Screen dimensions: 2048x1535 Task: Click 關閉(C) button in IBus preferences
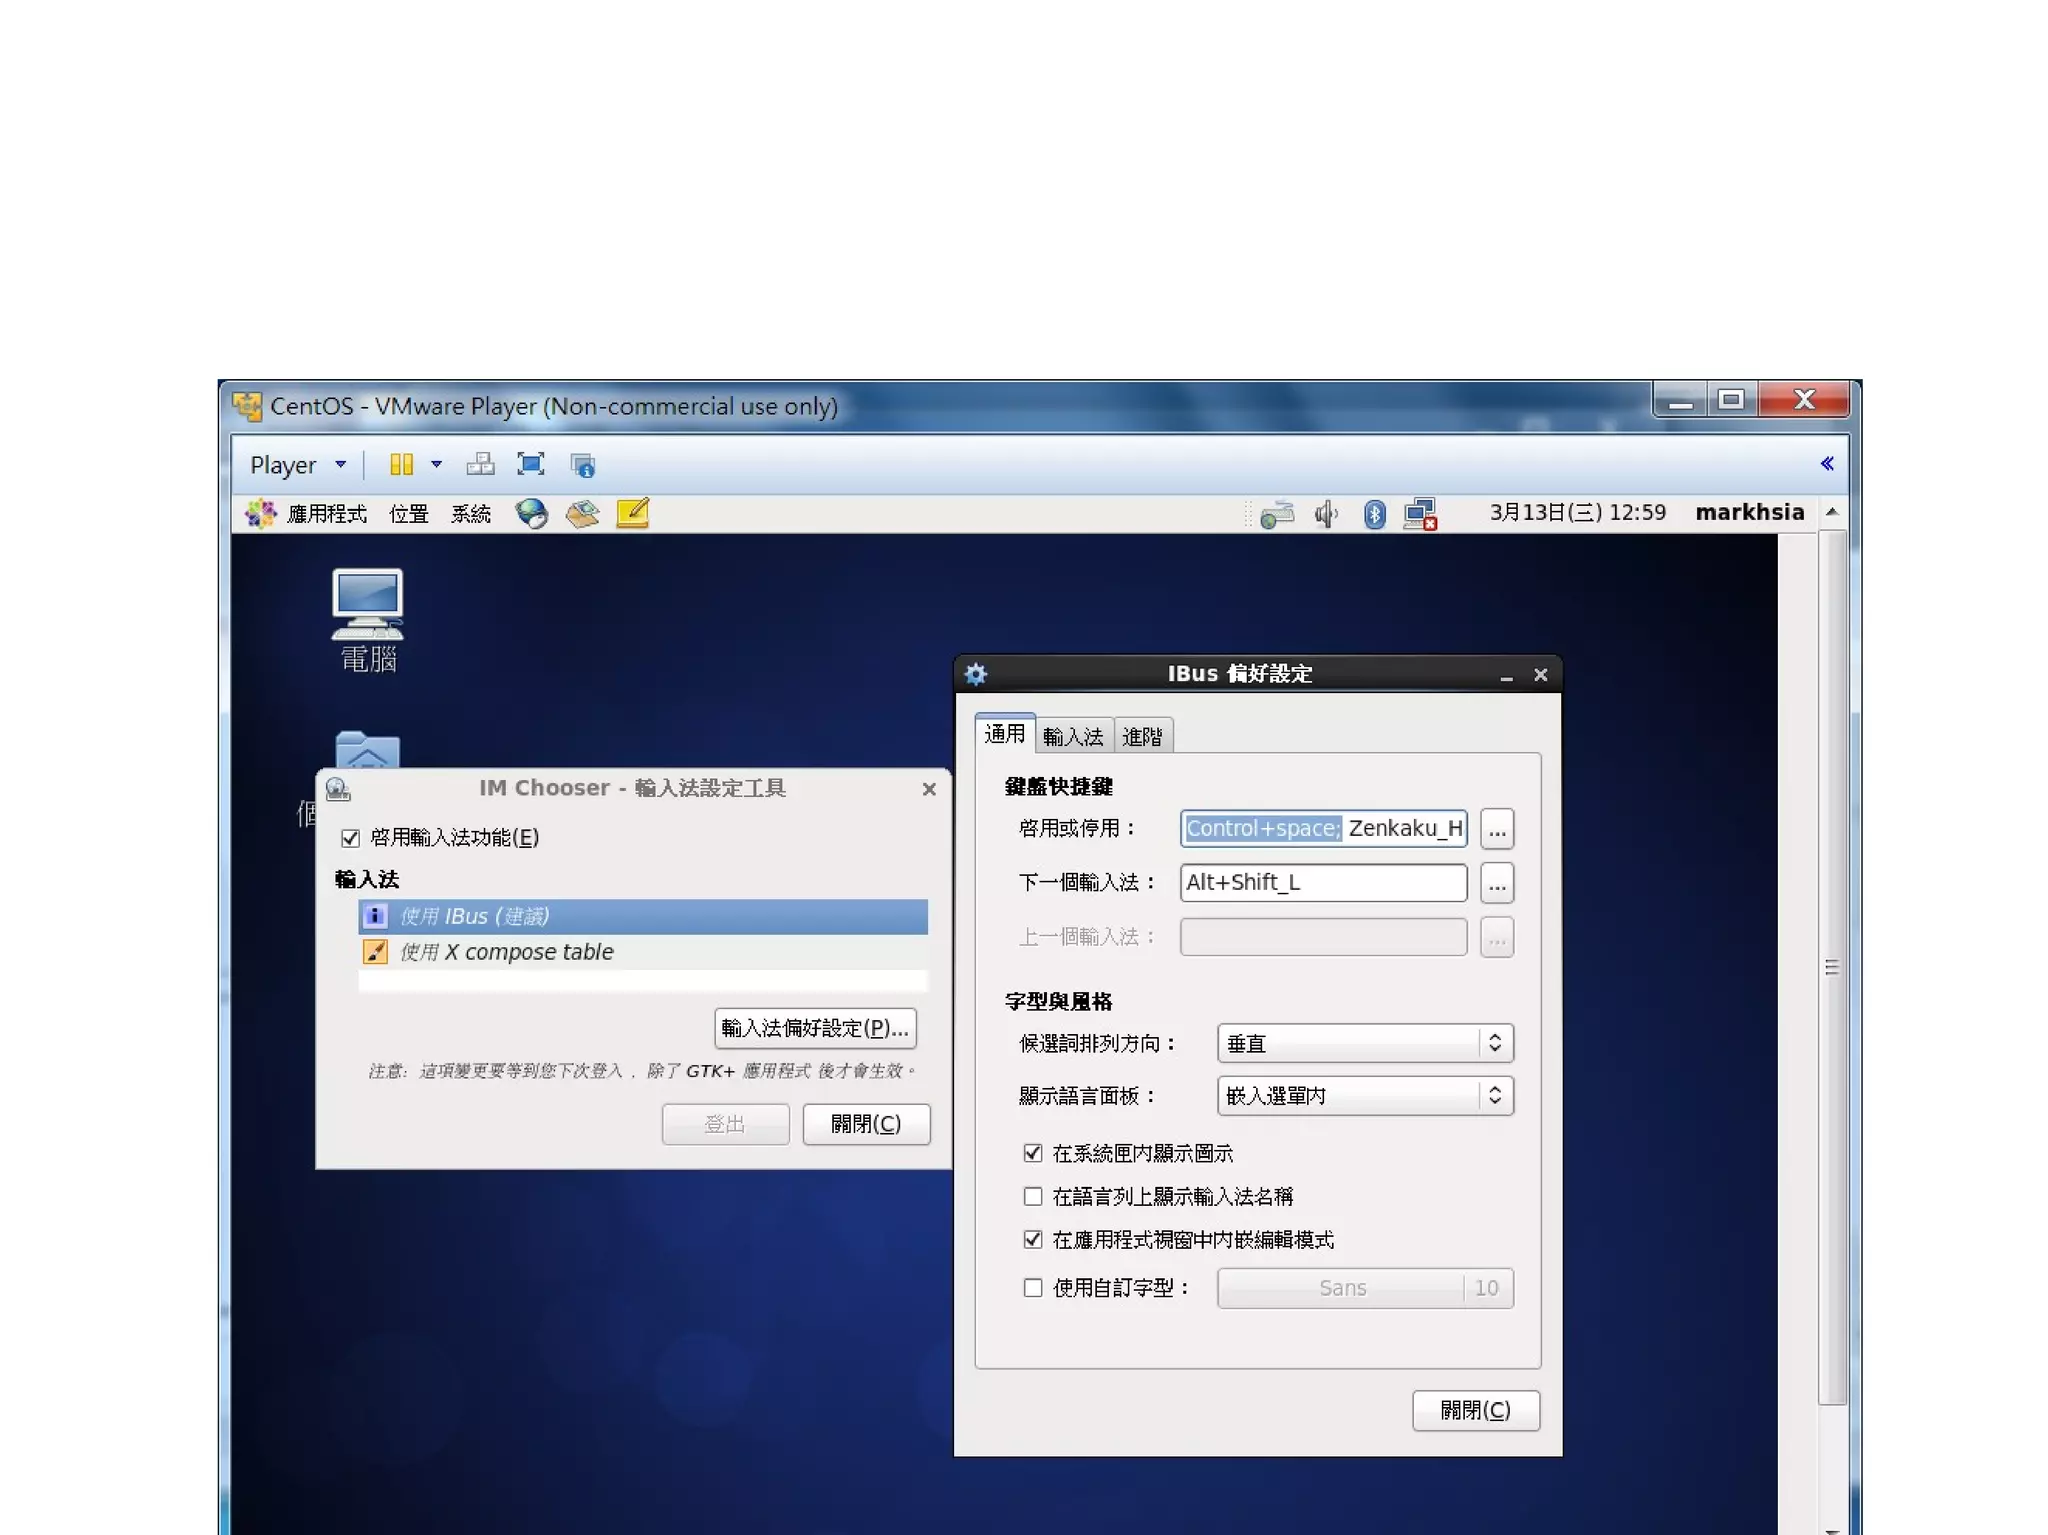point(1475,1410)
